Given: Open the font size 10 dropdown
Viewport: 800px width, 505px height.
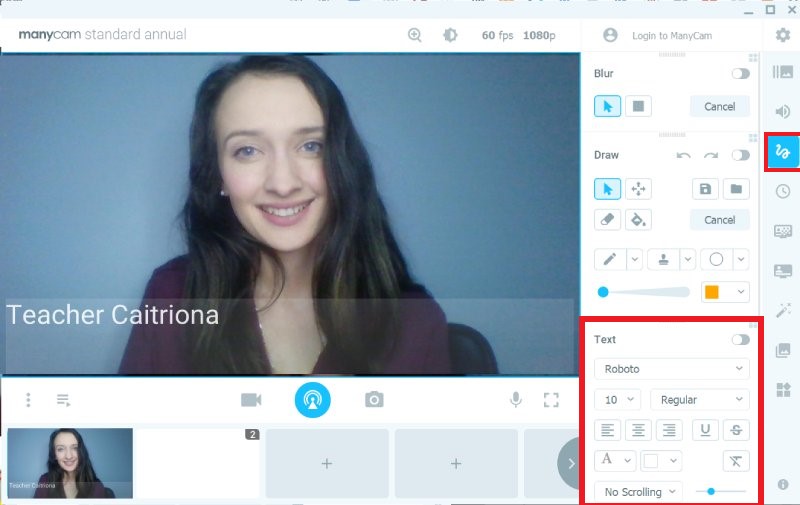Looking at the screenshot, I should (617, 399).
